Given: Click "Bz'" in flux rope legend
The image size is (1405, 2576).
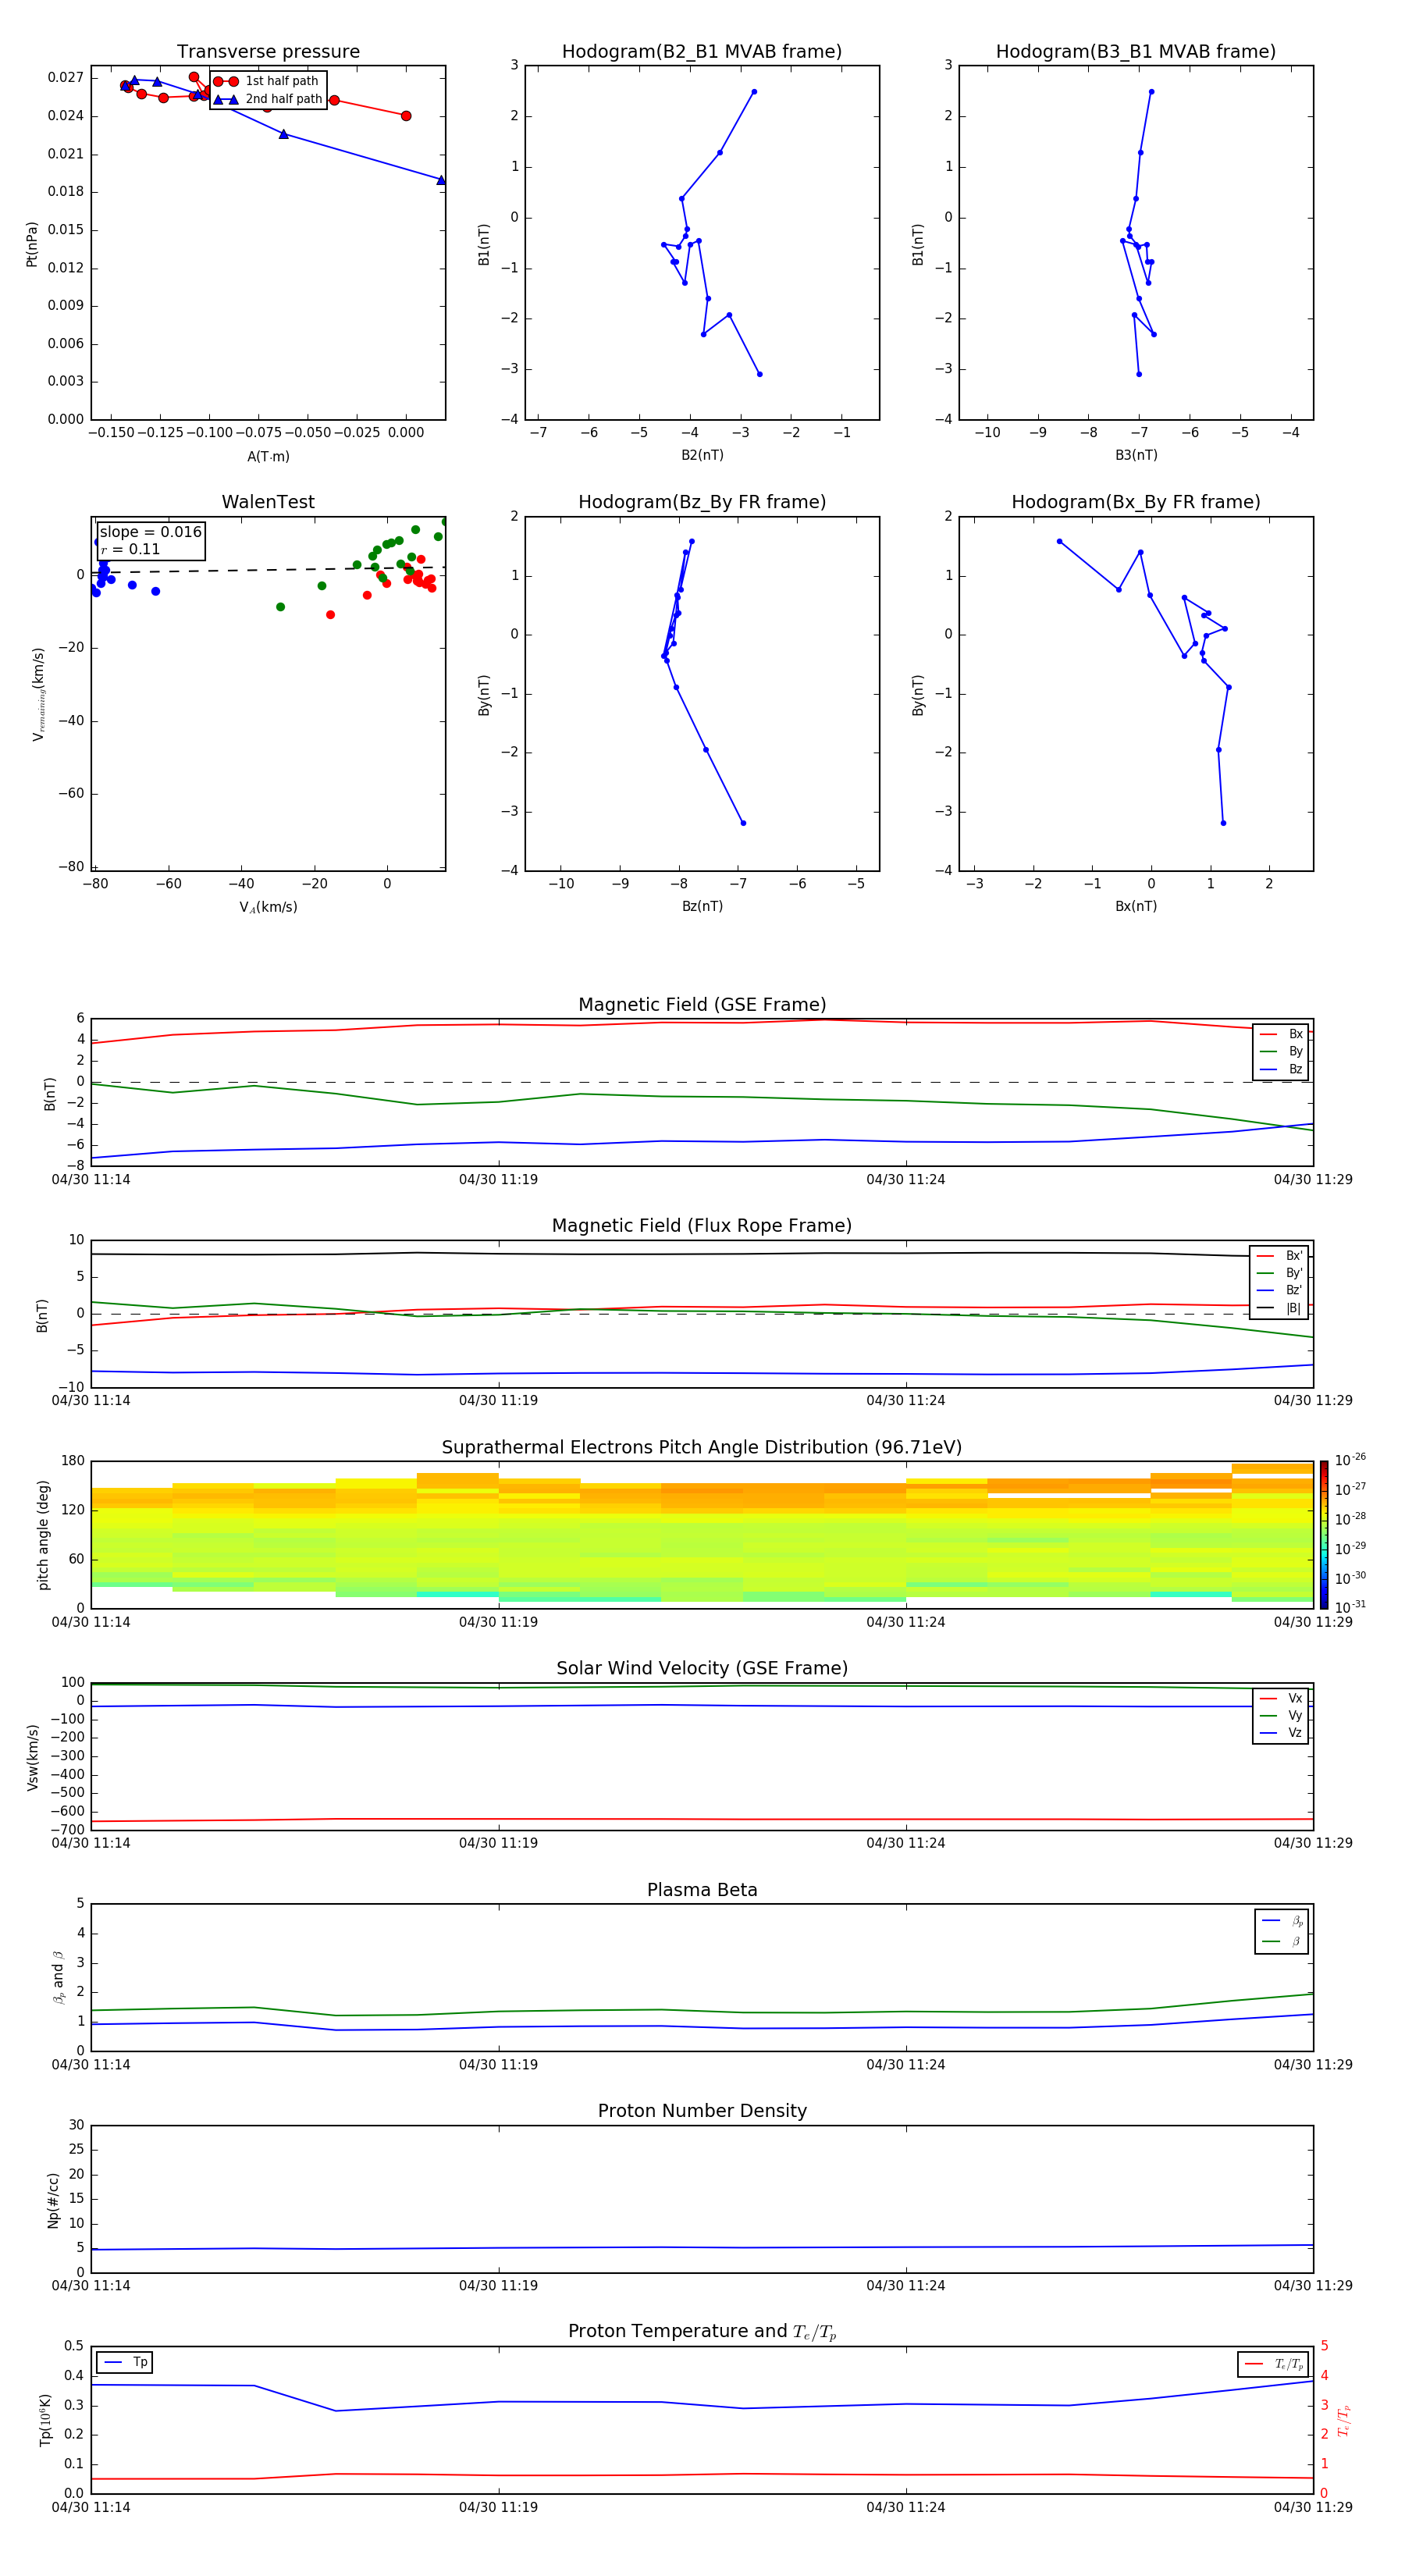Looking at the screenshot, I should (1294, 1290).
